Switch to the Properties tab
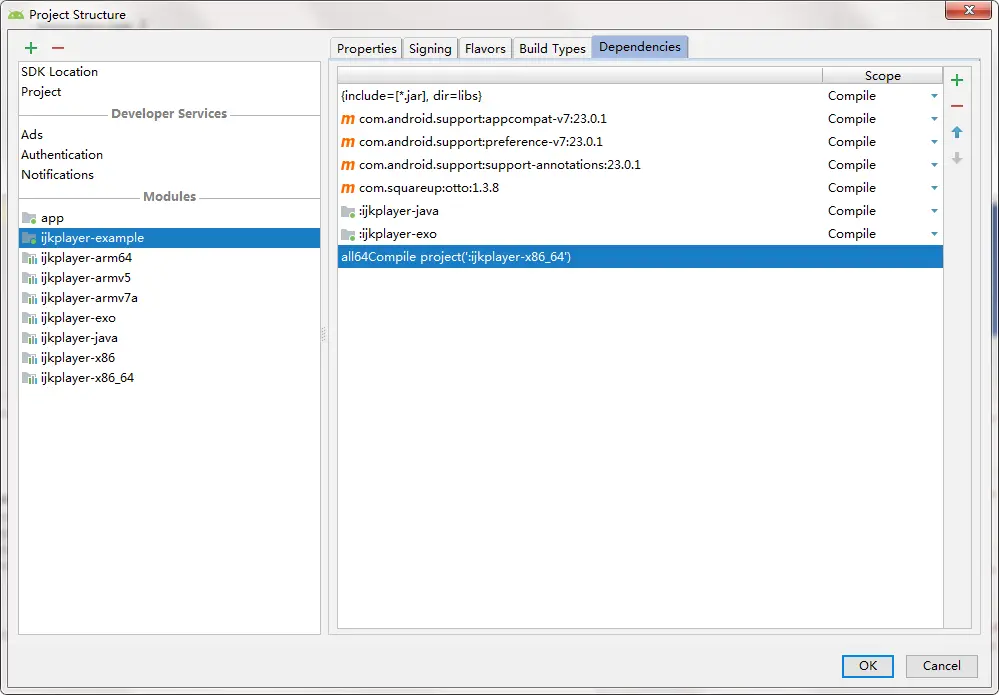The height and width of the screenshot is (695, 999). (x=366, y=48)
